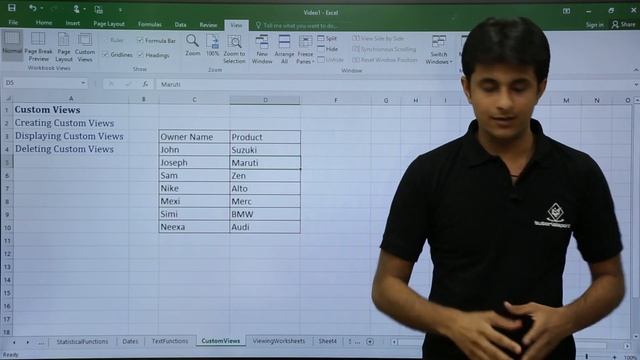The height and width of the screenshot is (360, 640).
Task: Click horizontal scrollbar left arrow
Action: click(394, 342)
